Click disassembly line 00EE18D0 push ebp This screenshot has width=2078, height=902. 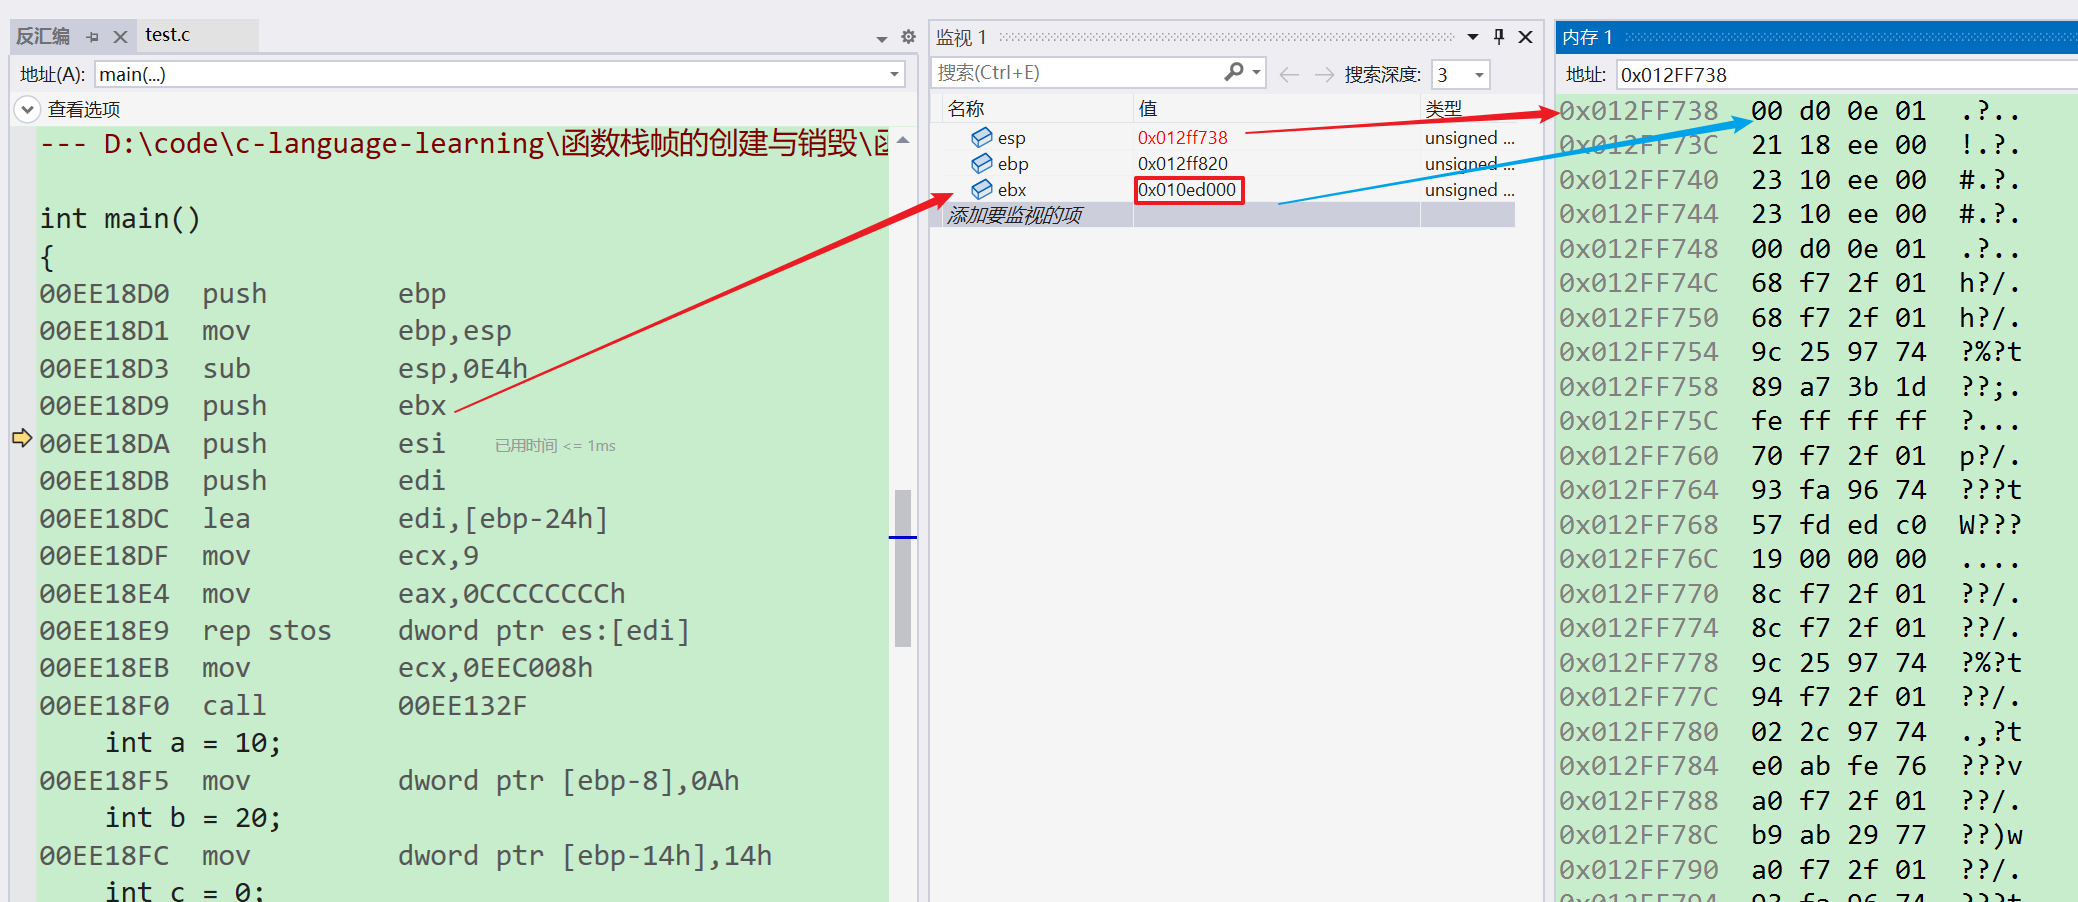(243, 294)
